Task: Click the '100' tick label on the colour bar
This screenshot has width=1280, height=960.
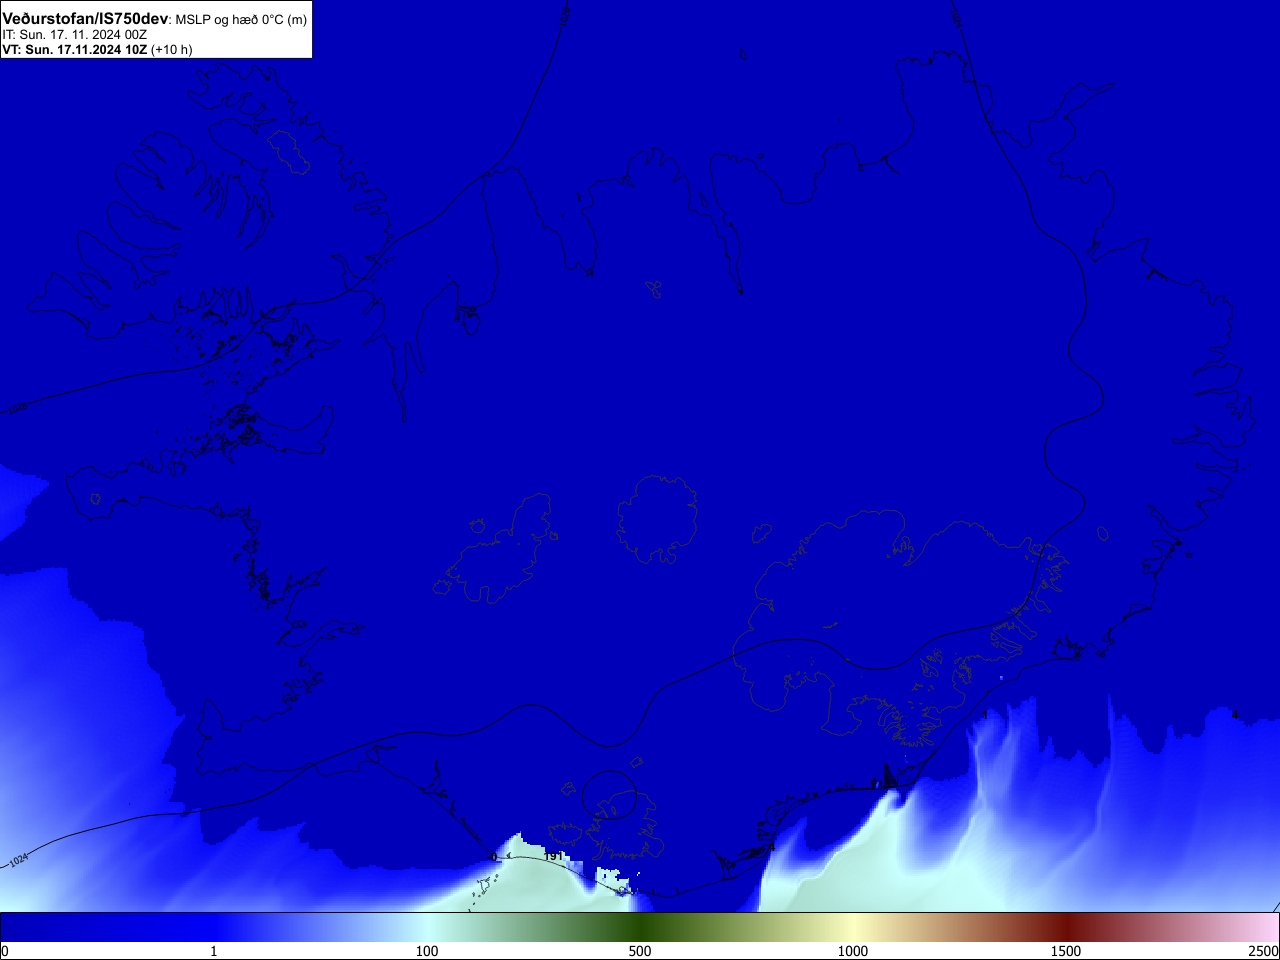Action: (x=427, y=951)
